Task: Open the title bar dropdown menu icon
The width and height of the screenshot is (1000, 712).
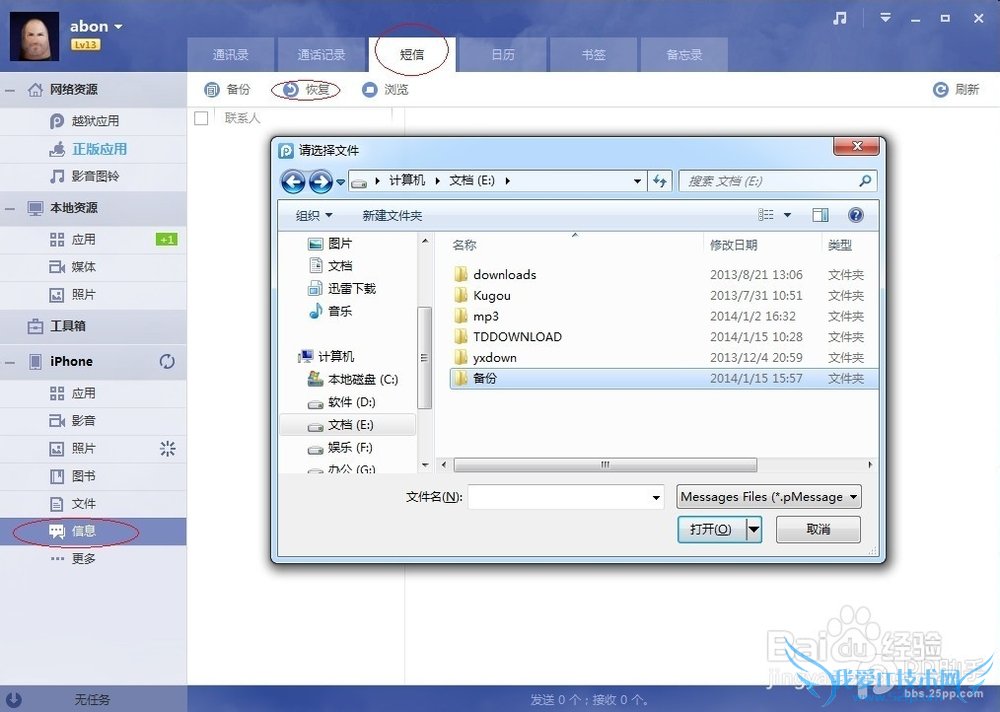Action: point(885,18)
